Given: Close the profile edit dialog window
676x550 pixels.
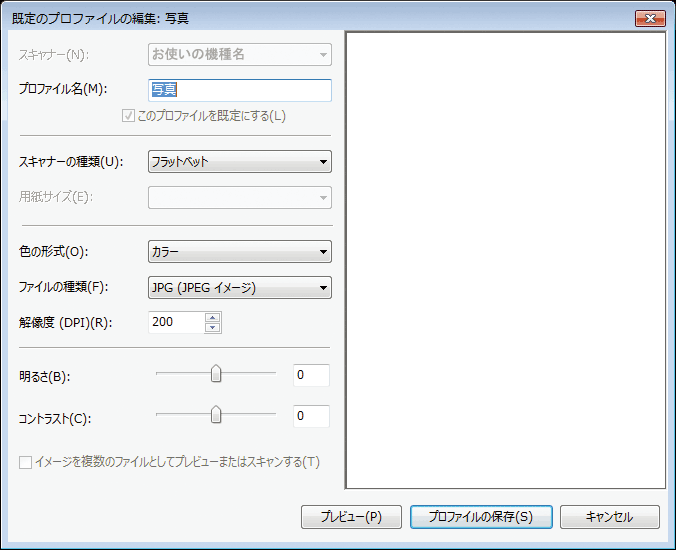Looking at the screenshot, I should coord(651,18).
